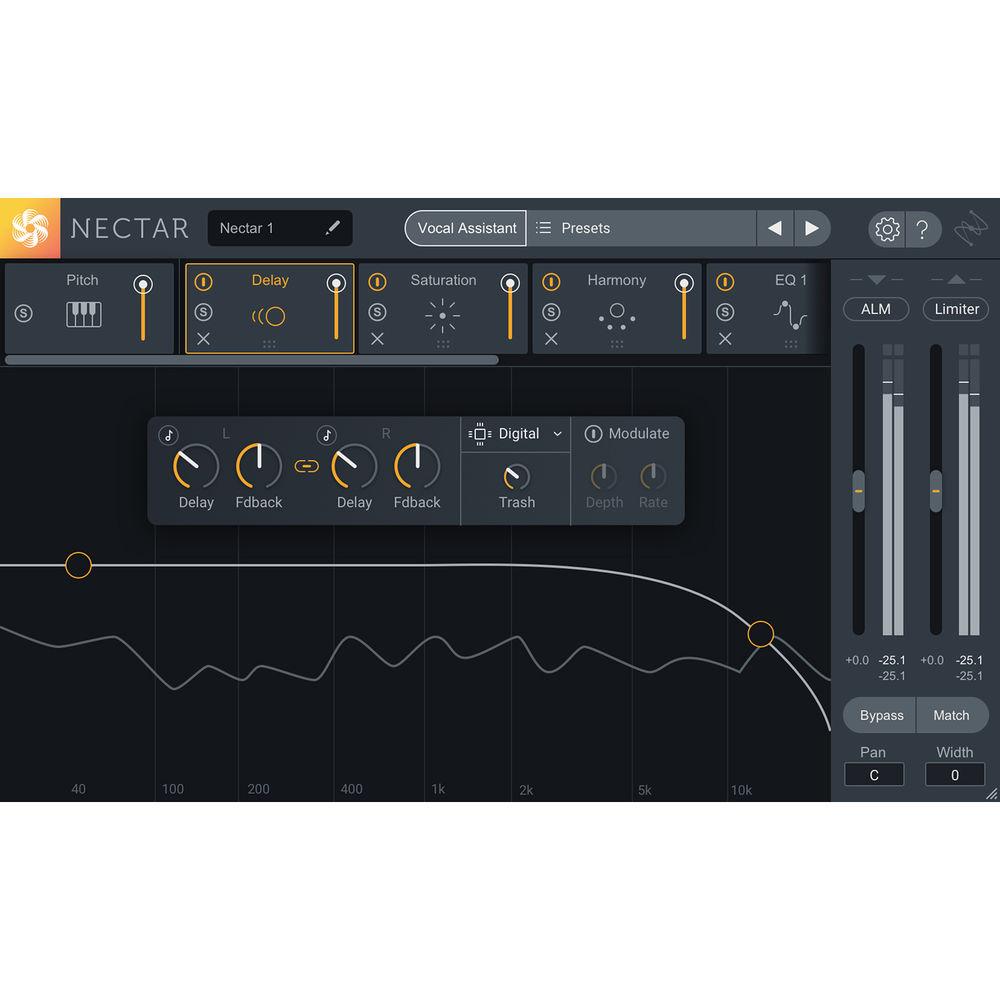Toggle power on the Harmony module
1000x1000 pixels.
click(551, 281)
